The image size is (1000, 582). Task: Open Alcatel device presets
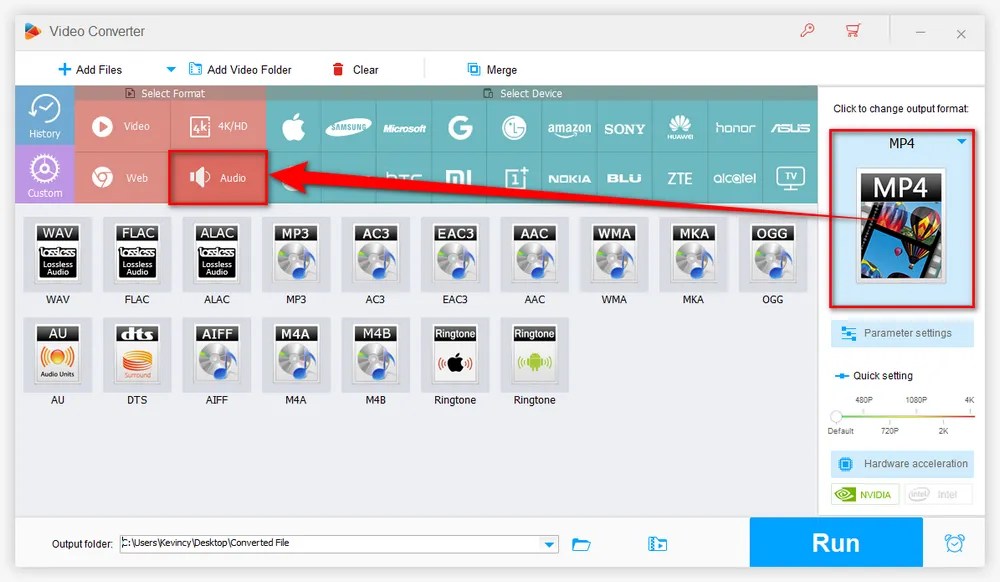point(735,178)
